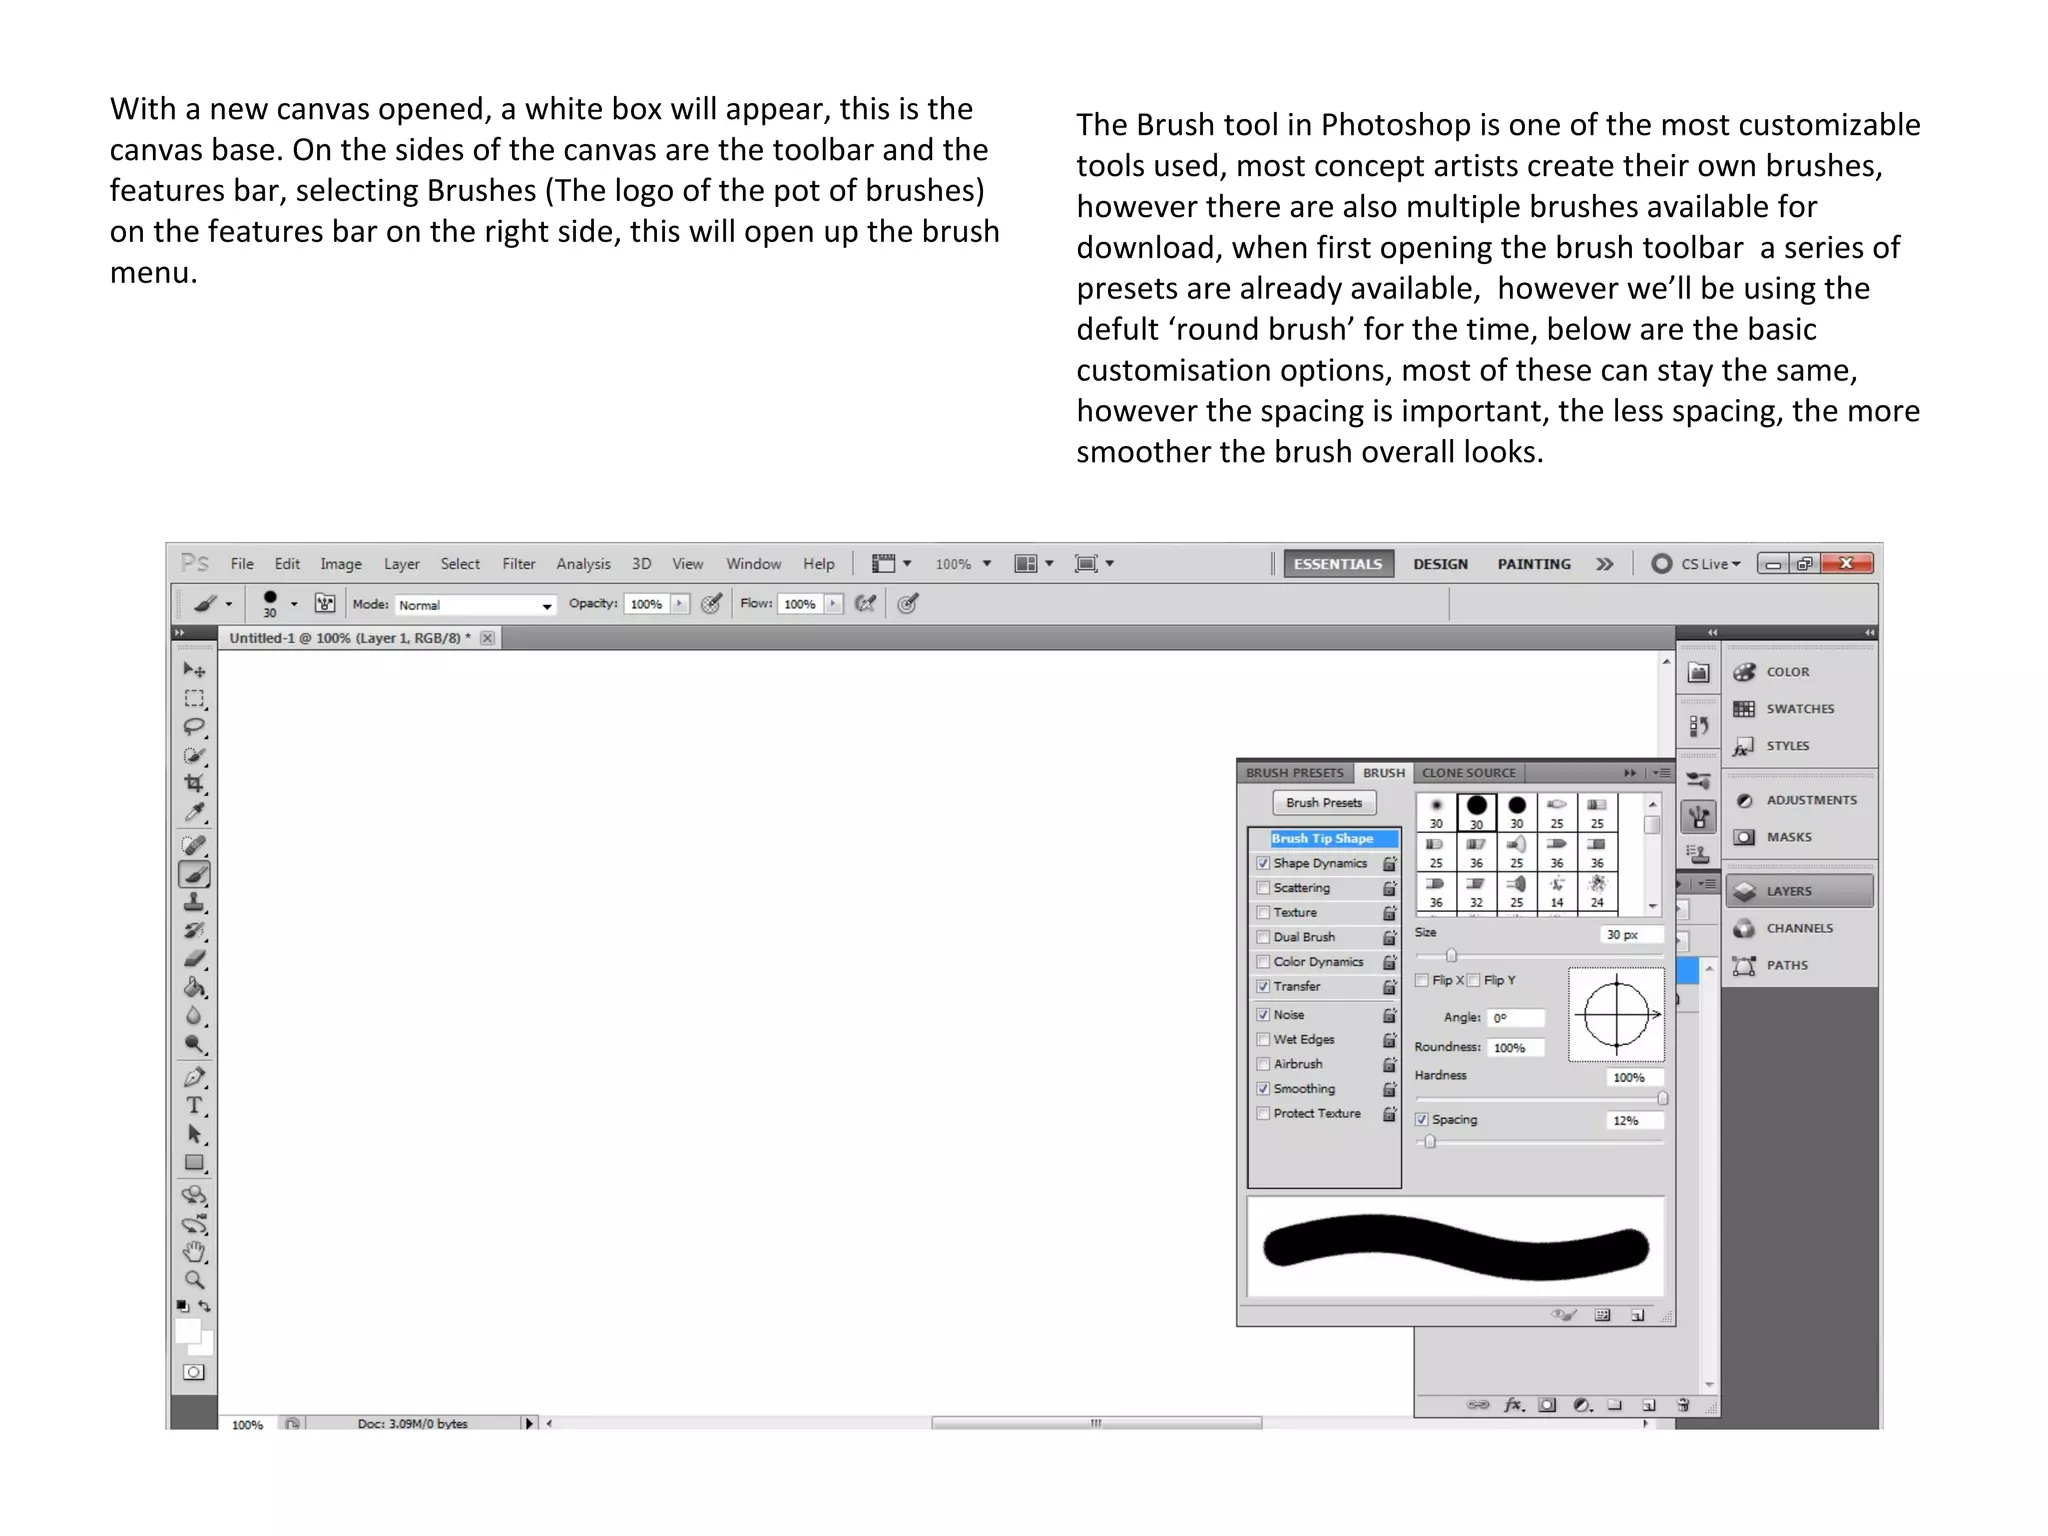Select the Move tool

tap(194, 669)
